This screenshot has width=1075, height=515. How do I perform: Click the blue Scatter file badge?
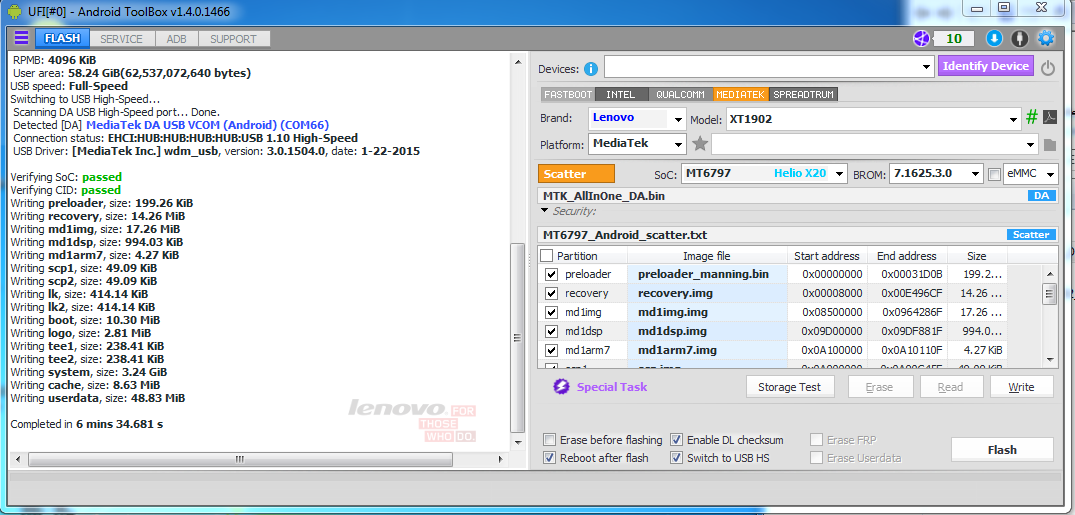pyautogui.click(x=1030, y=235)
